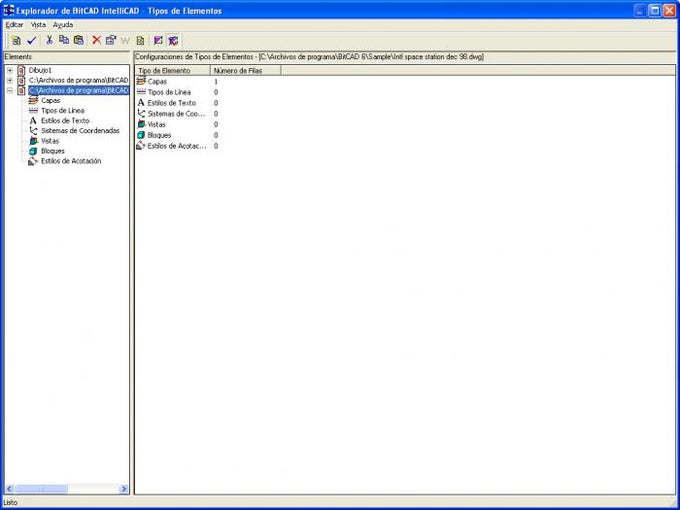Click the grayed W toolbar icon
680x510 pixels.
pos(125,41)
